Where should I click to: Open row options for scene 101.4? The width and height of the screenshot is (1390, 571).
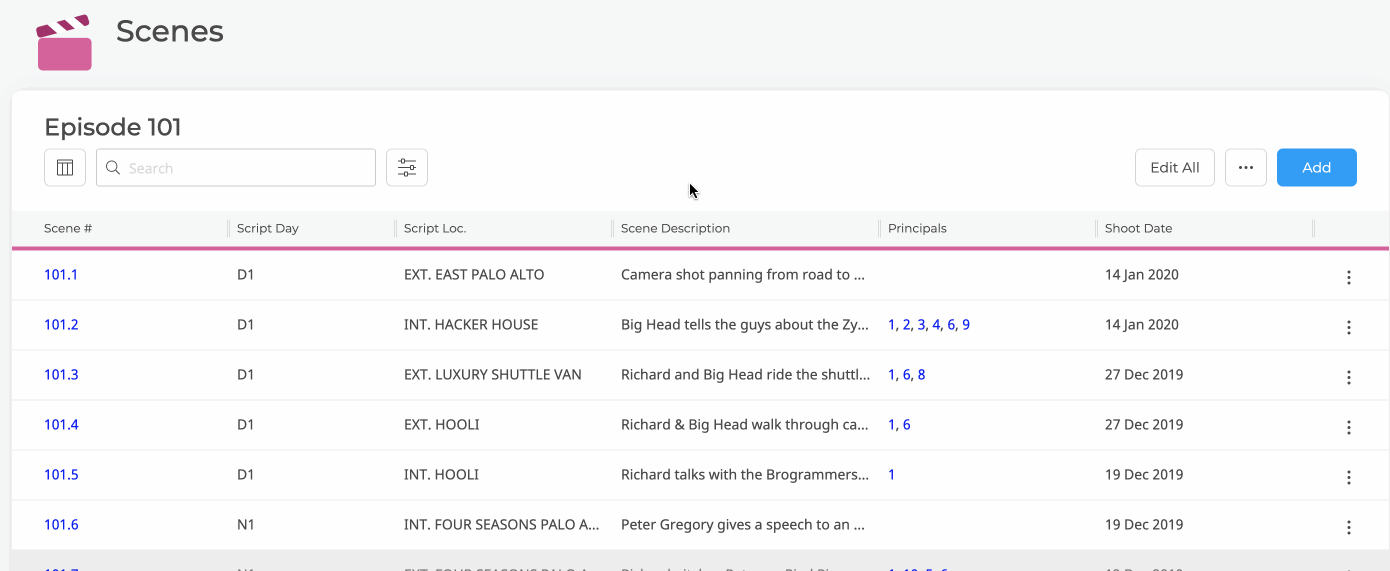click(1349, 427)
